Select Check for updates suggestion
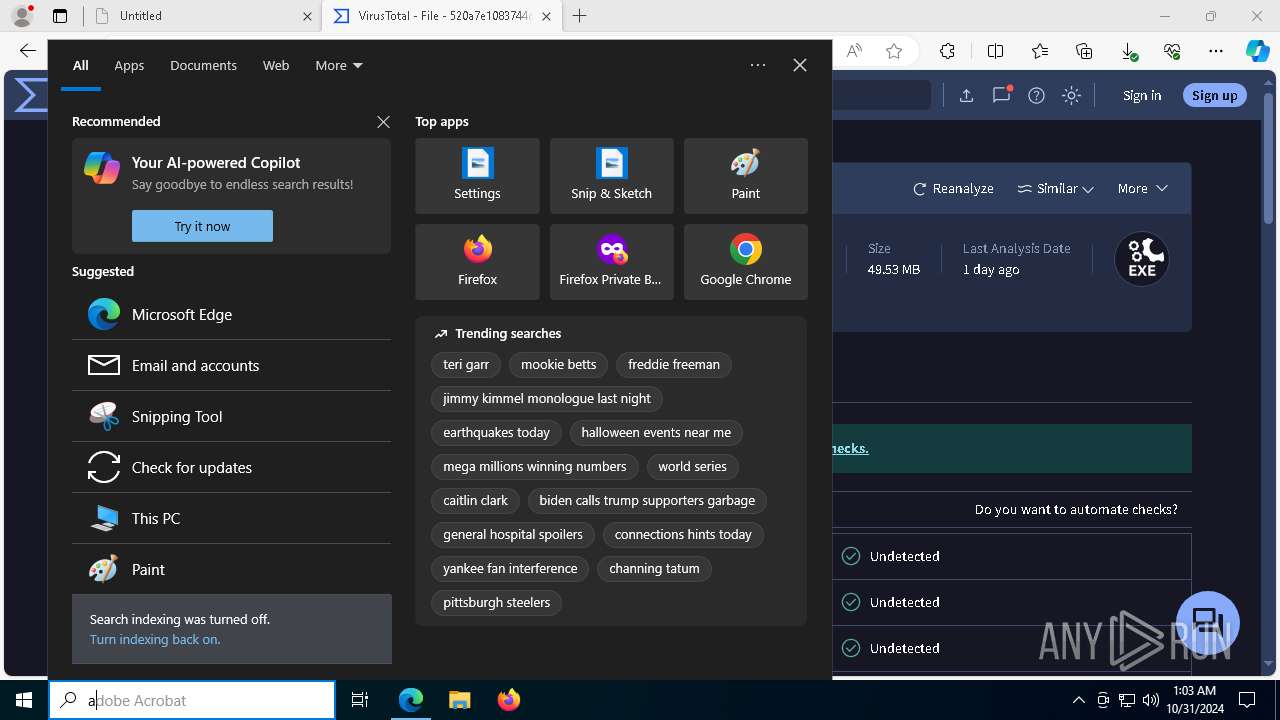 click(231, 467)
